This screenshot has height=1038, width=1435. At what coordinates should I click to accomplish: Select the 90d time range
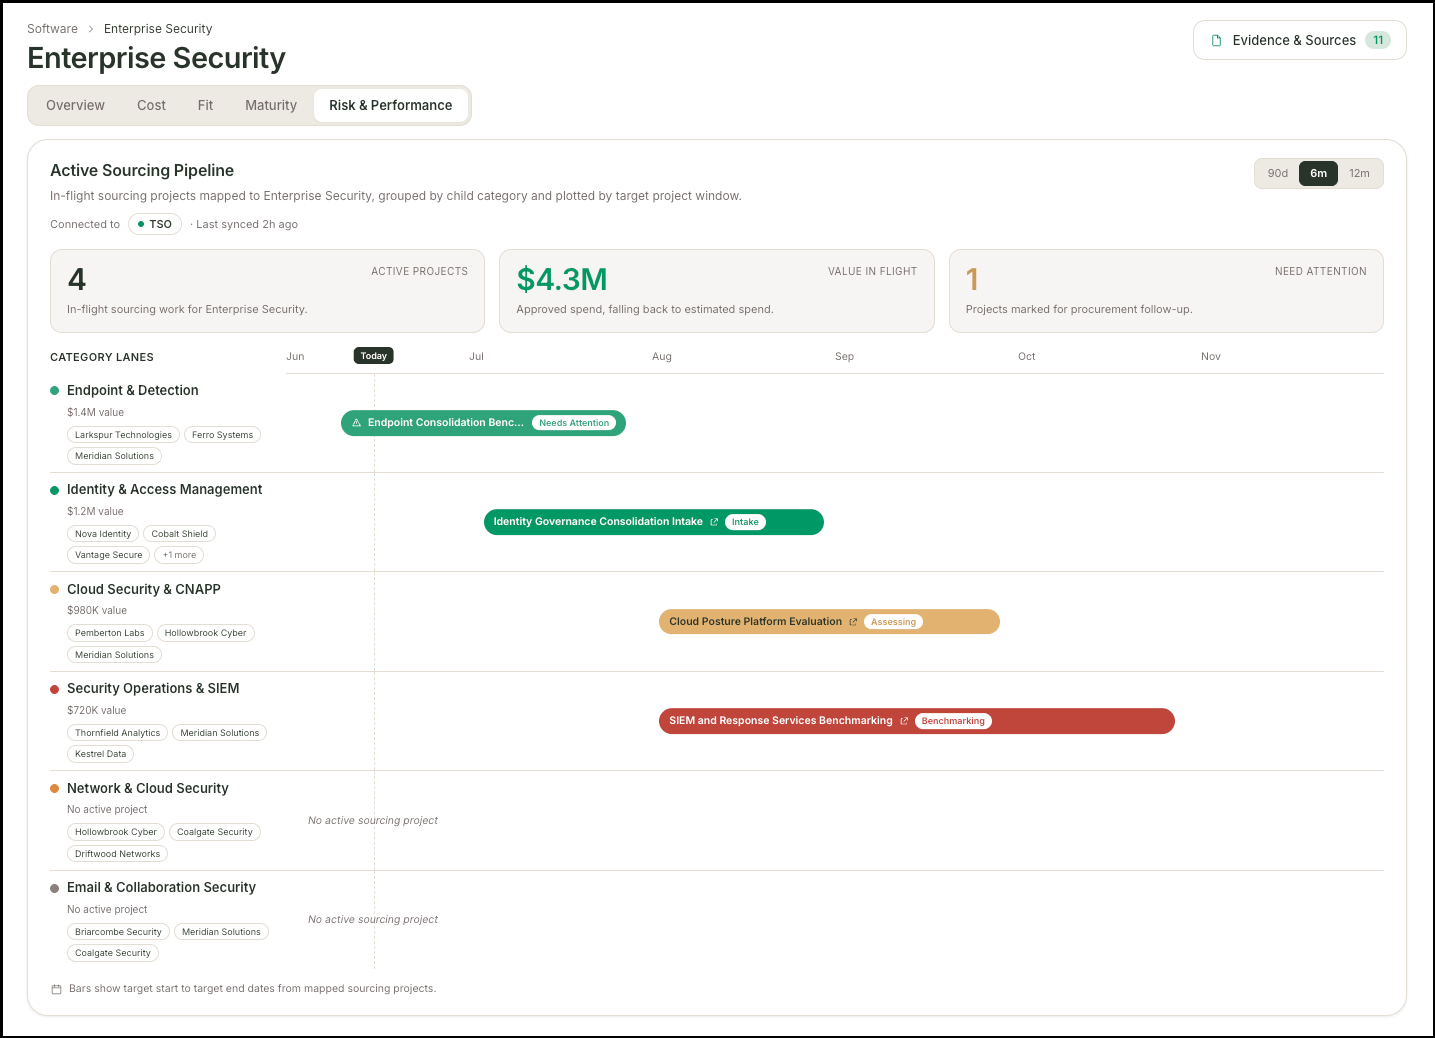pos(1277,173)
